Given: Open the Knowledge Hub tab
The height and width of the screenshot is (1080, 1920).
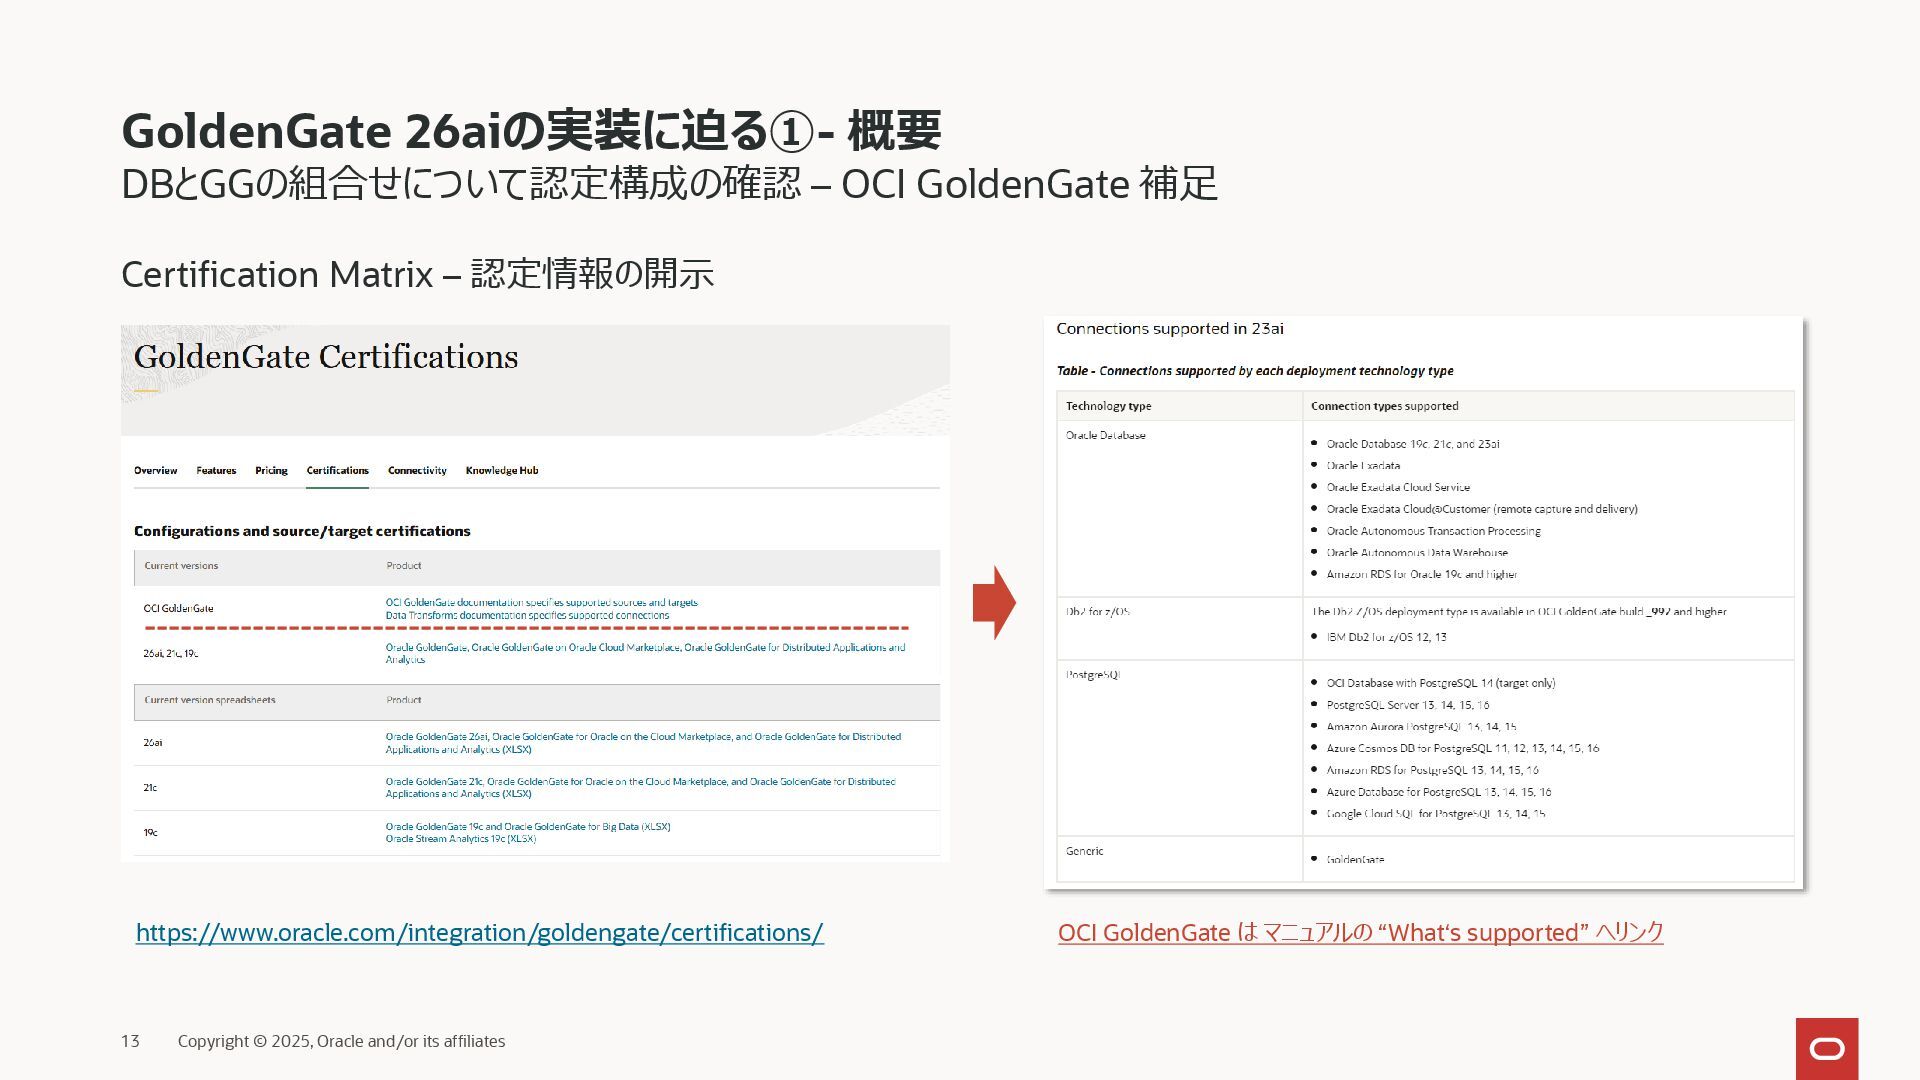Looking at the screenshot, I should (501, 470).
